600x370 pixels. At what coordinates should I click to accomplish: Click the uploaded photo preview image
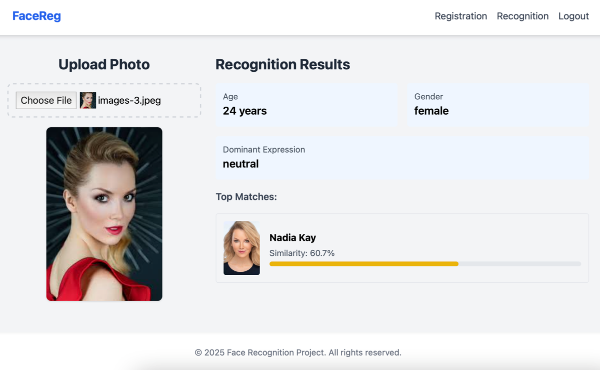(104, 214)
